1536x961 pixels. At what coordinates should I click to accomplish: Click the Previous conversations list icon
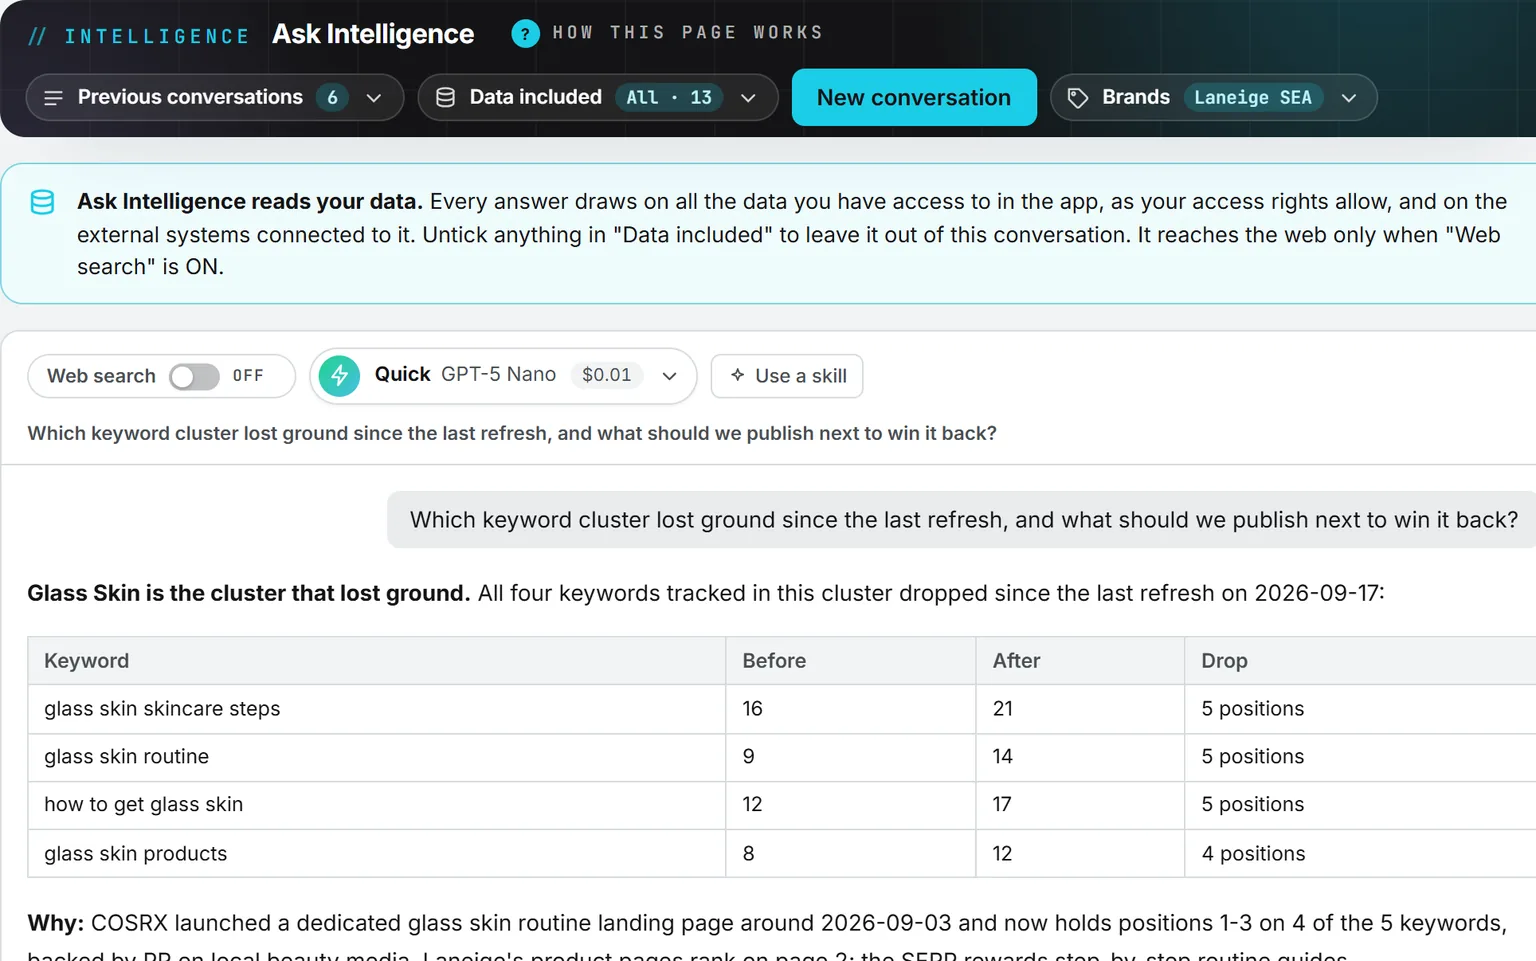(54, 98)
